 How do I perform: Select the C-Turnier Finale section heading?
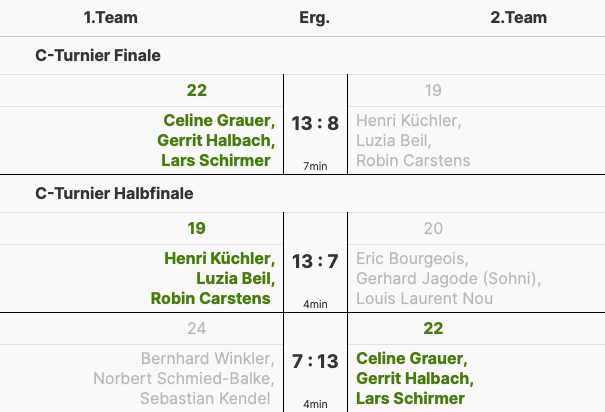(x=97, y=56)
